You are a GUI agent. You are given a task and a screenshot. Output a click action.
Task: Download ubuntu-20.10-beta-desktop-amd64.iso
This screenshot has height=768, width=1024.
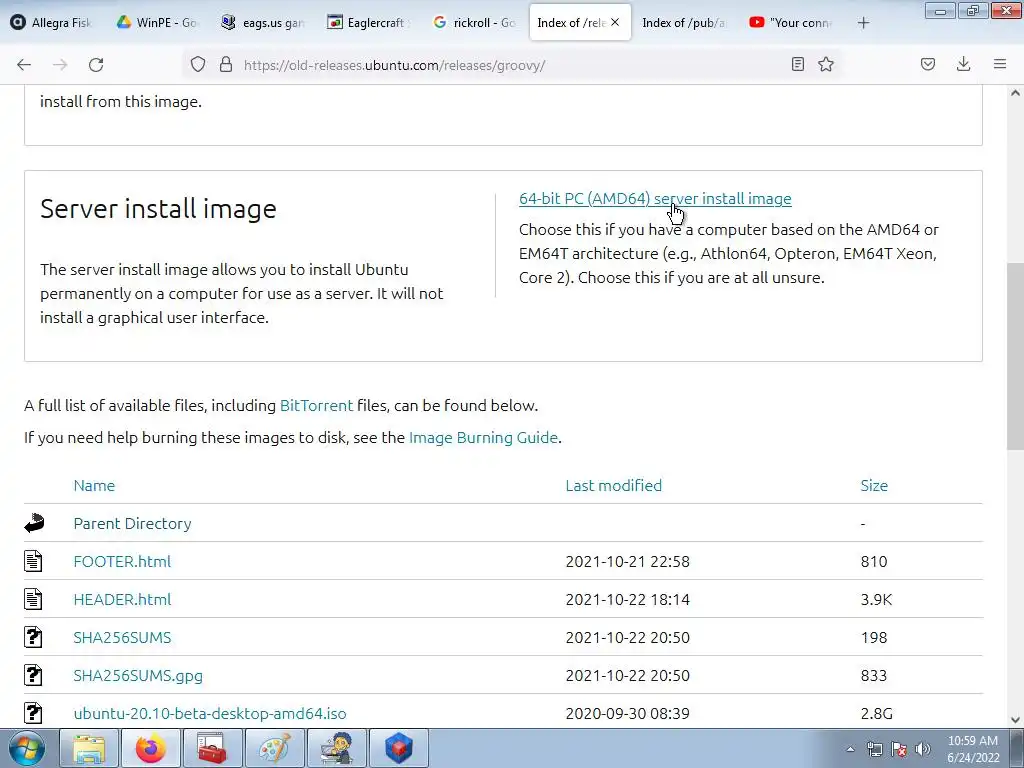coord(210,713)
